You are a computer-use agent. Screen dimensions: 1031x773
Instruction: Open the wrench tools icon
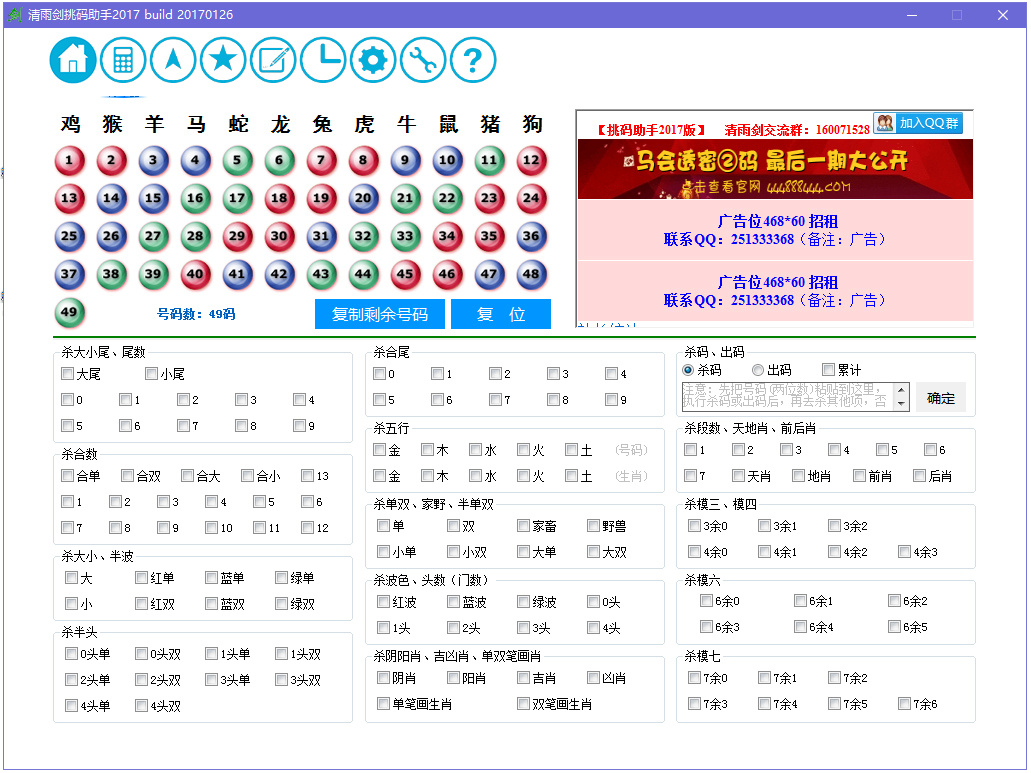[423, 60]
